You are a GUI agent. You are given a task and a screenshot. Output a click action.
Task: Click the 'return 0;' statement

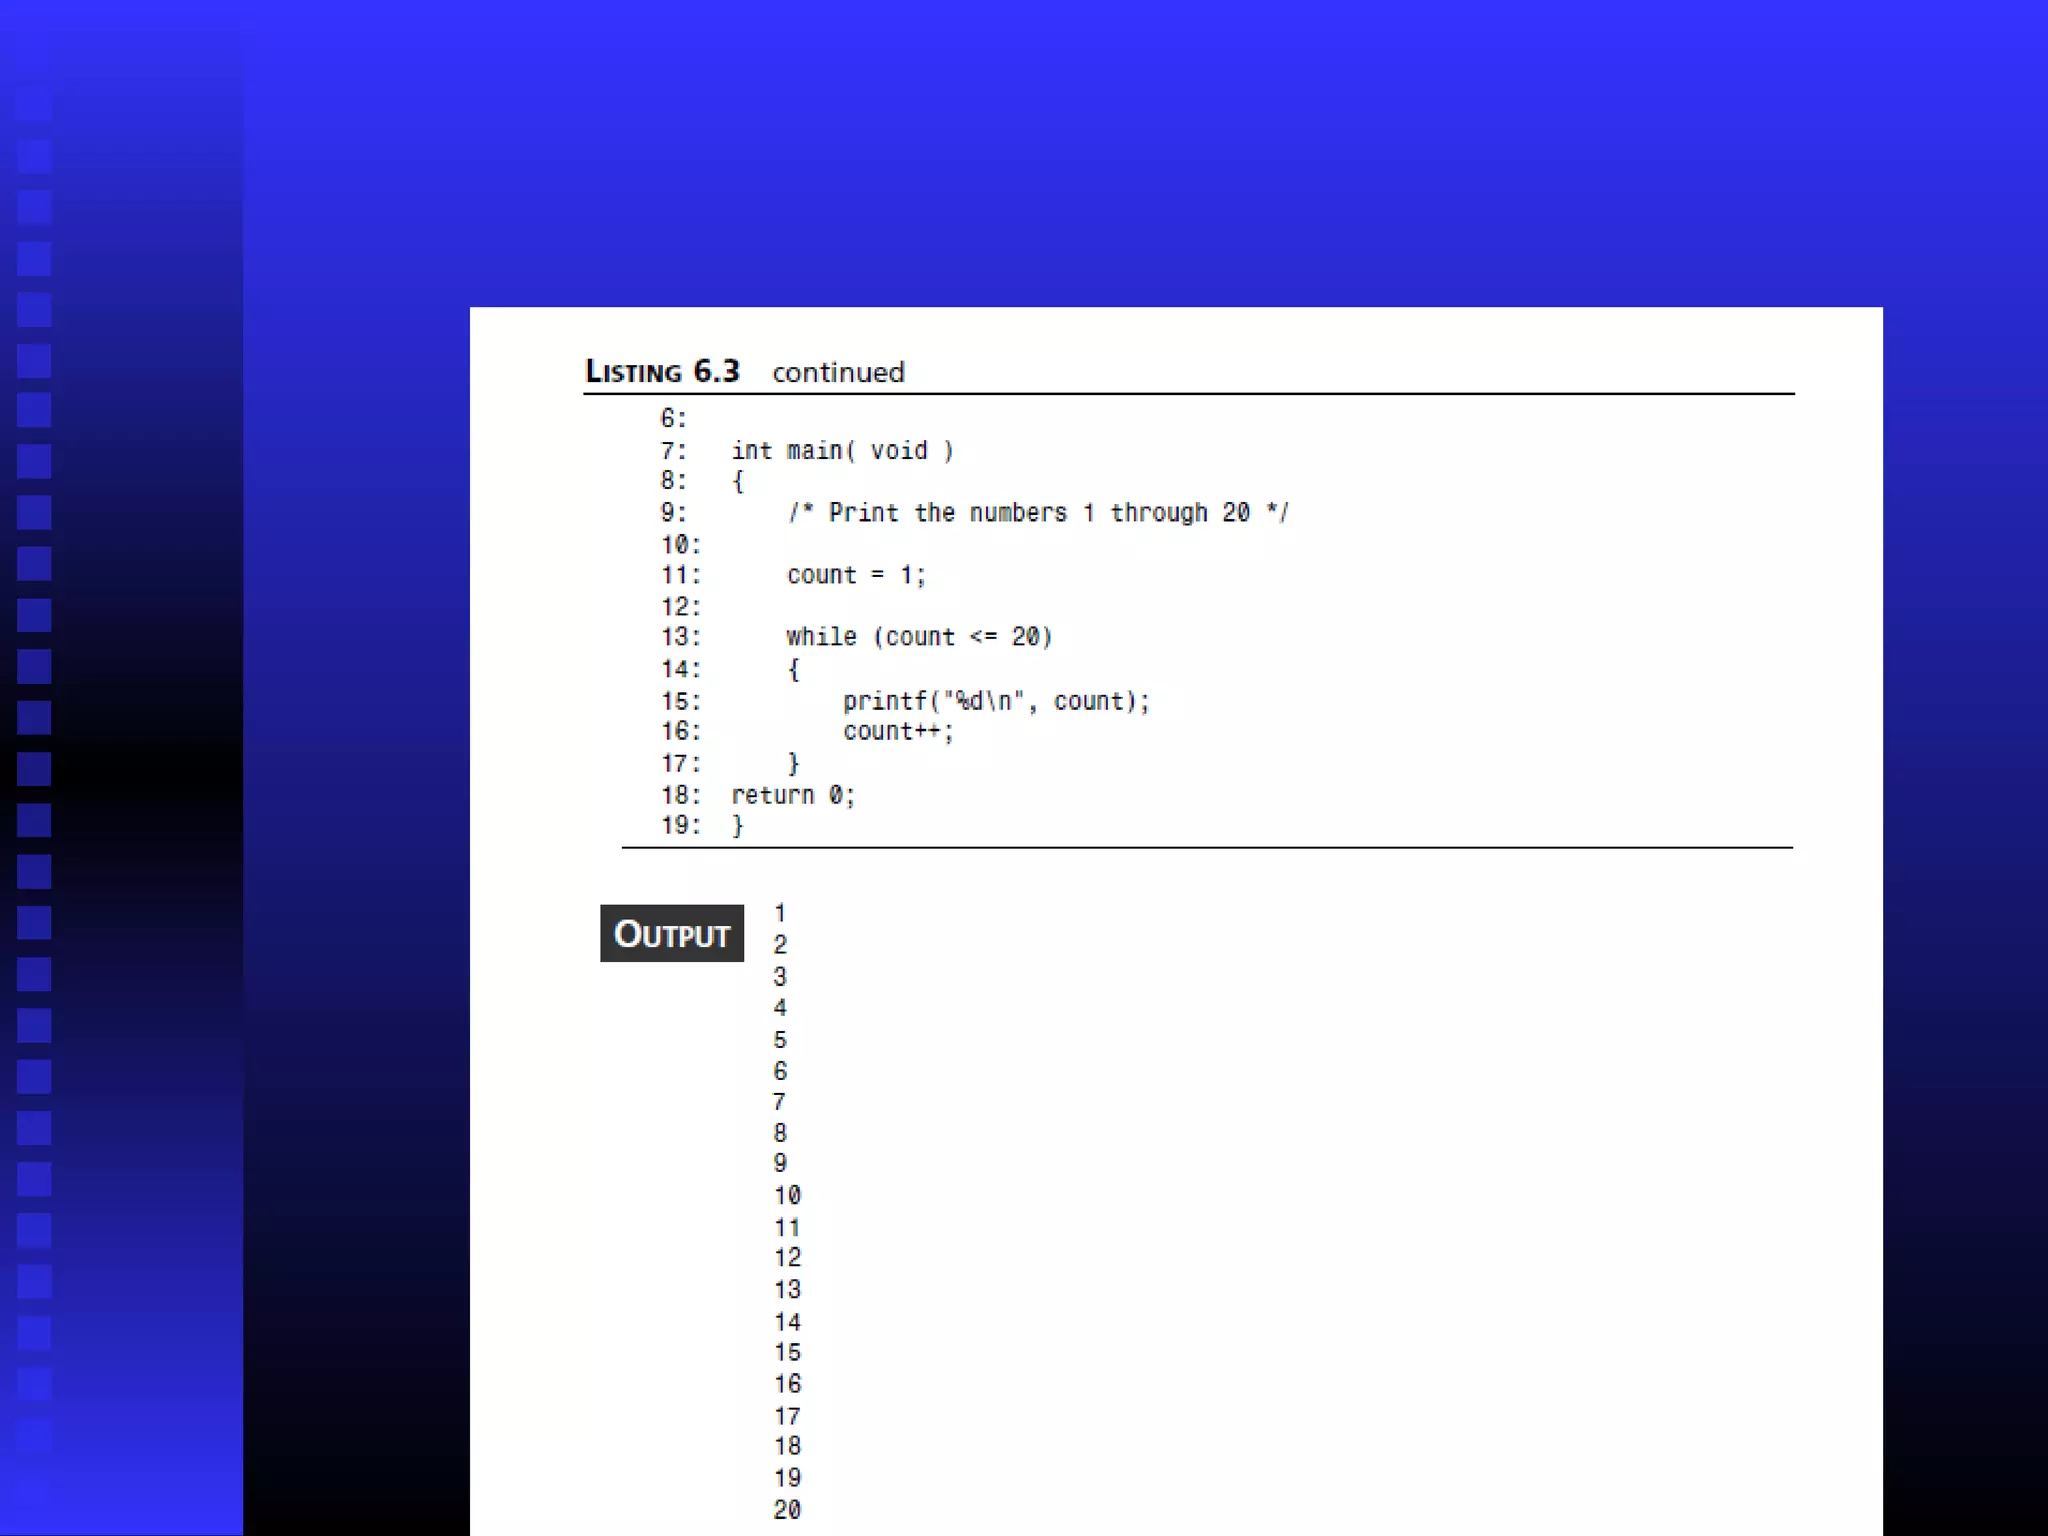[x=793, y=795]
